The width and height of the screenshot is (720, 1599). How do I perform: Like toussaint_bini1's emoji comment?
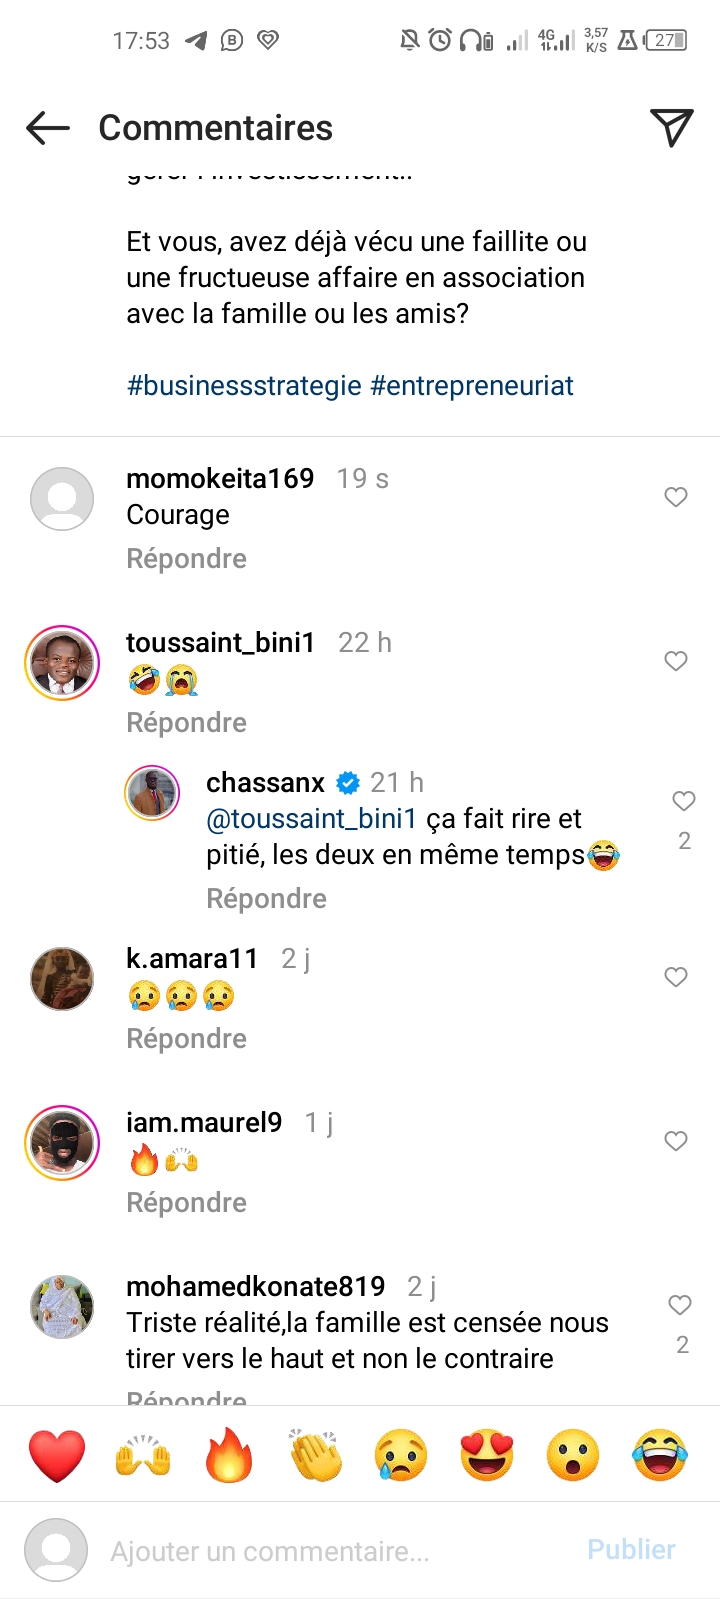(x=676, y=661)
